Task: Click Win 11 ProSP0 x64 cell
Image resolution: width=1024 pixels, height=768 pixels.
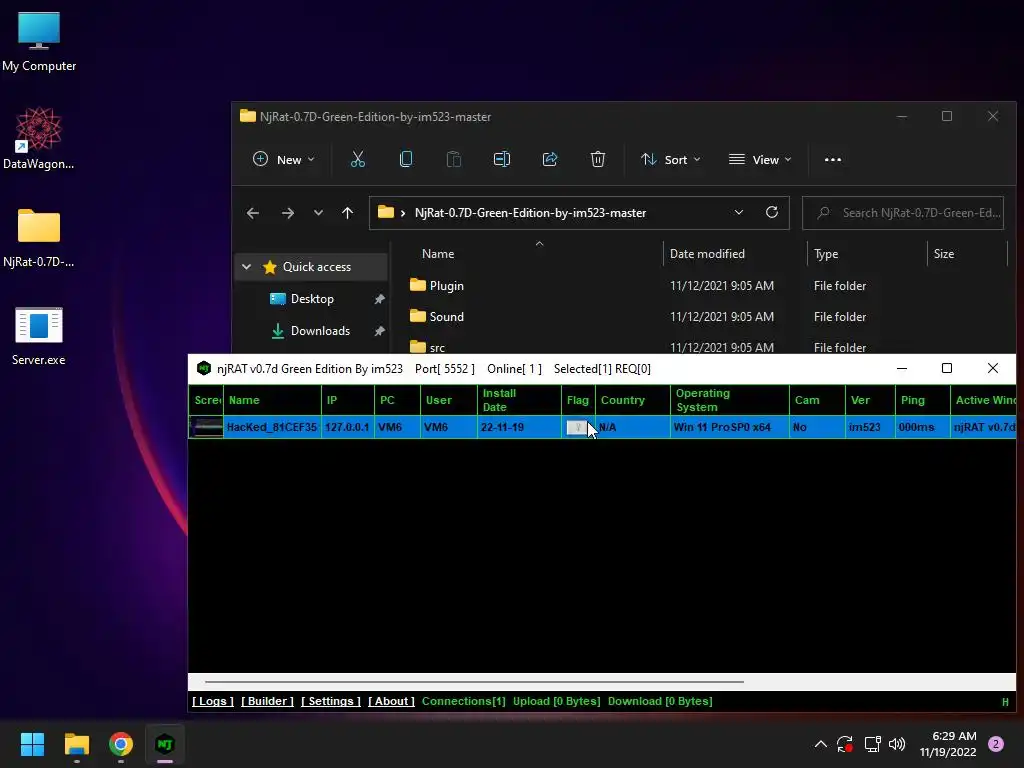Action: pyautogui.click(x=730, y=427)
